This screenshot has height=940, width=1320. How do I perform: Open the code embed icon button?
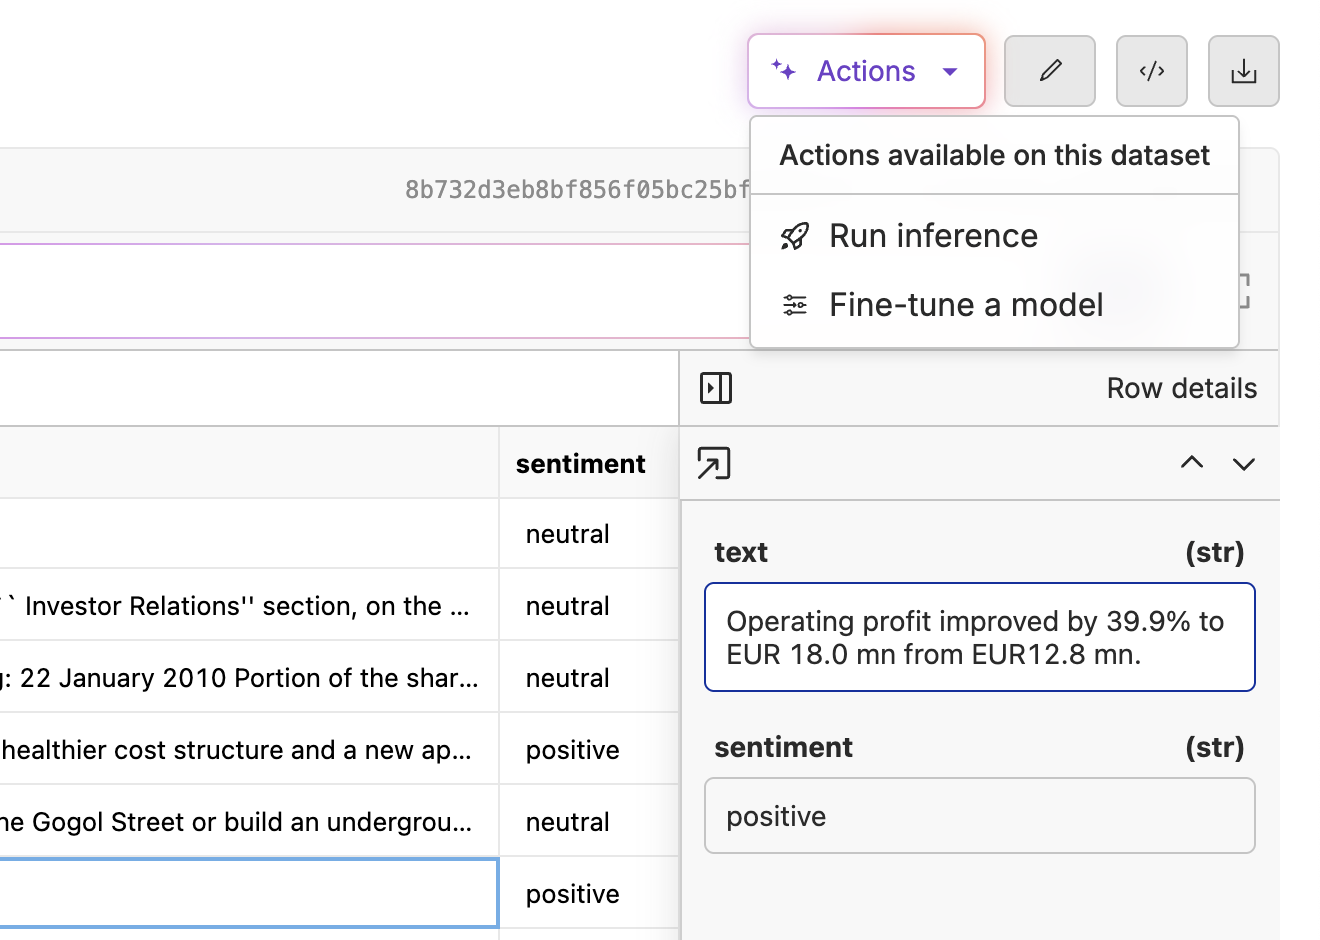pos(1151,71)
